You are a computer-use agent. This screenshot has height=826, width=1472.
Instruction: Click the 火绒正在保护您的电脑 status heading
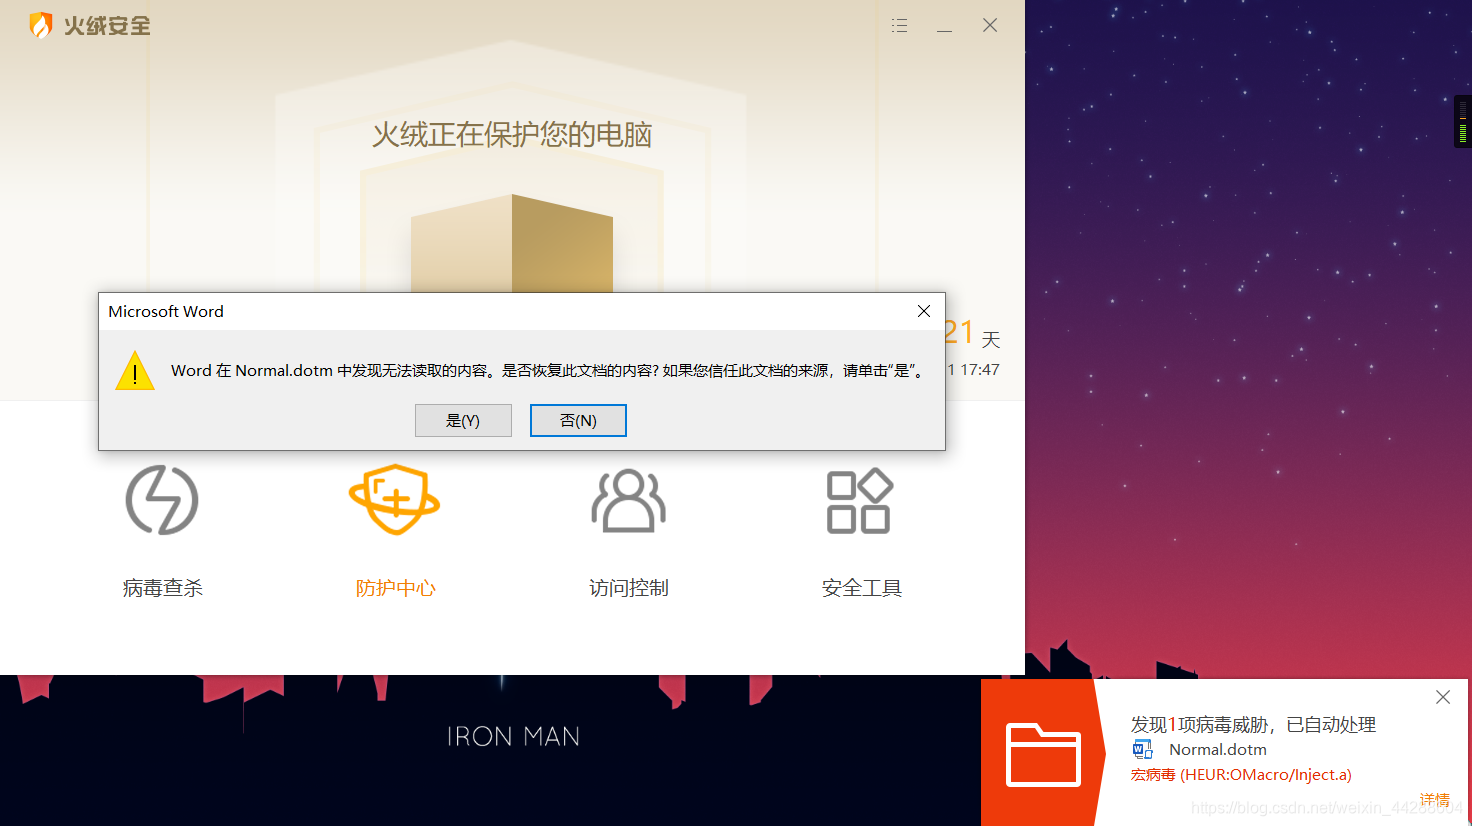coord(512,135)
